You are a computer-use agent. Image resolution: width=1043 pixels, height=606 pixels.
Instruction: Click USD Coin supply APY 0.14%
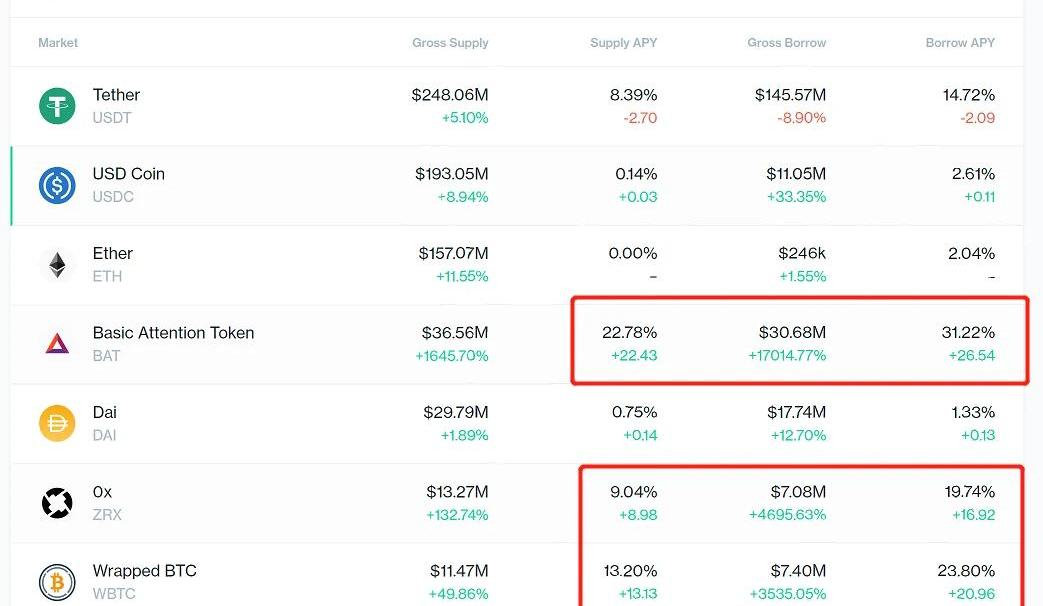636,174
